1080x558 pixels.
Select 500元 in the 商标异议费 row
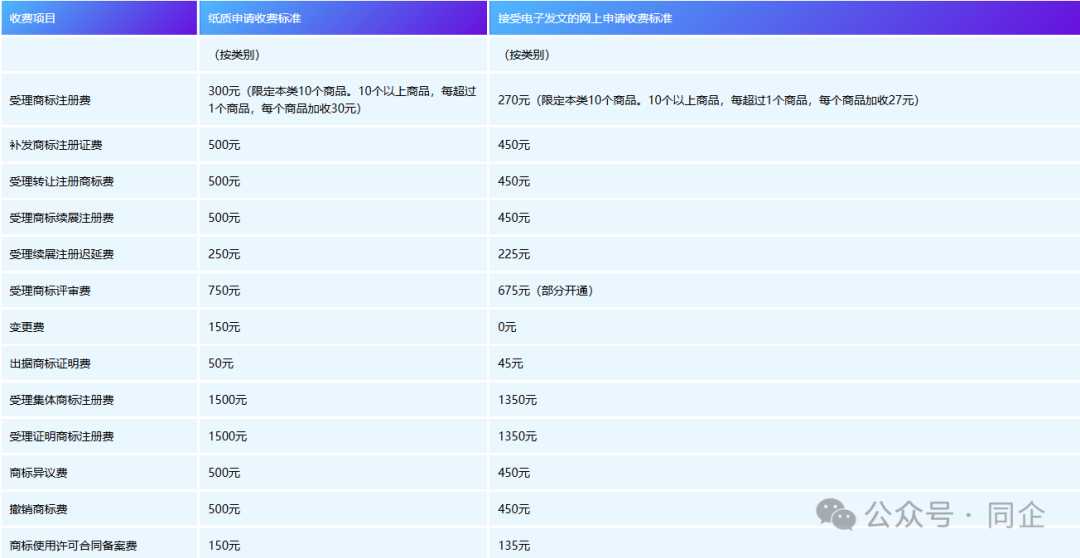point(225,473)
